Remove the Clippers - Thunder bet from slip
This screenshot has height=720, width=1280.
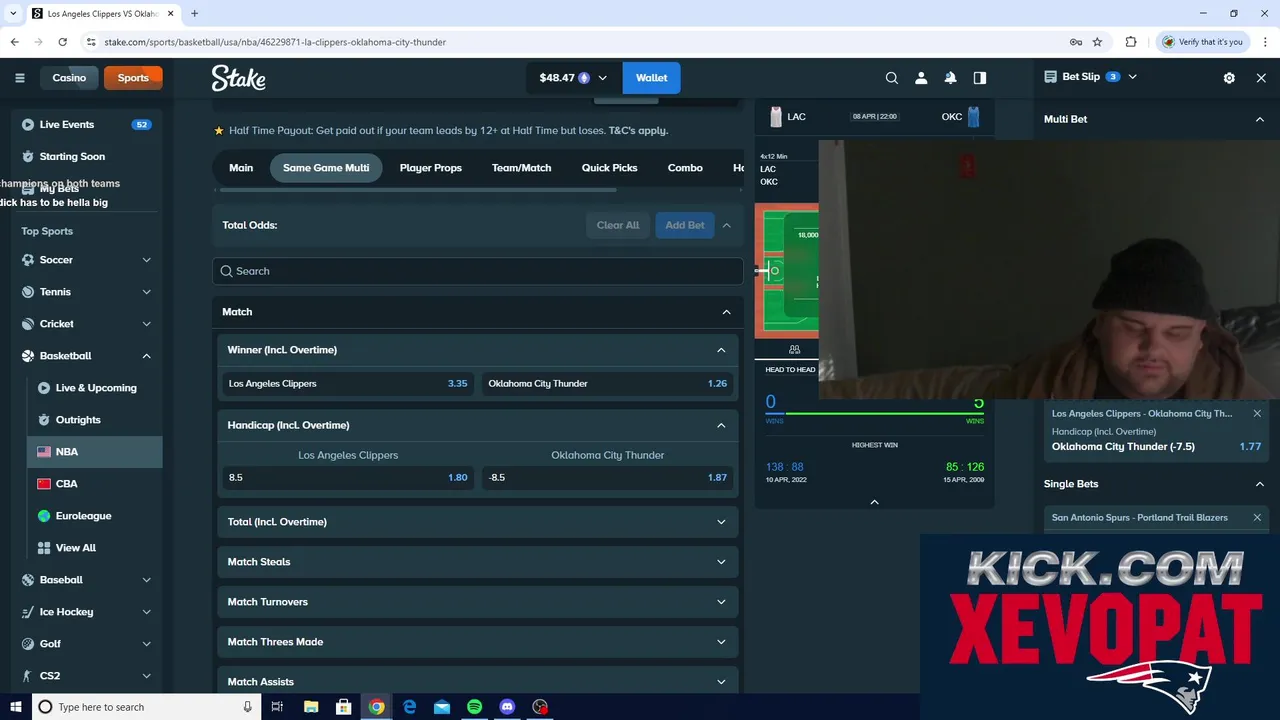(1257, 413)
